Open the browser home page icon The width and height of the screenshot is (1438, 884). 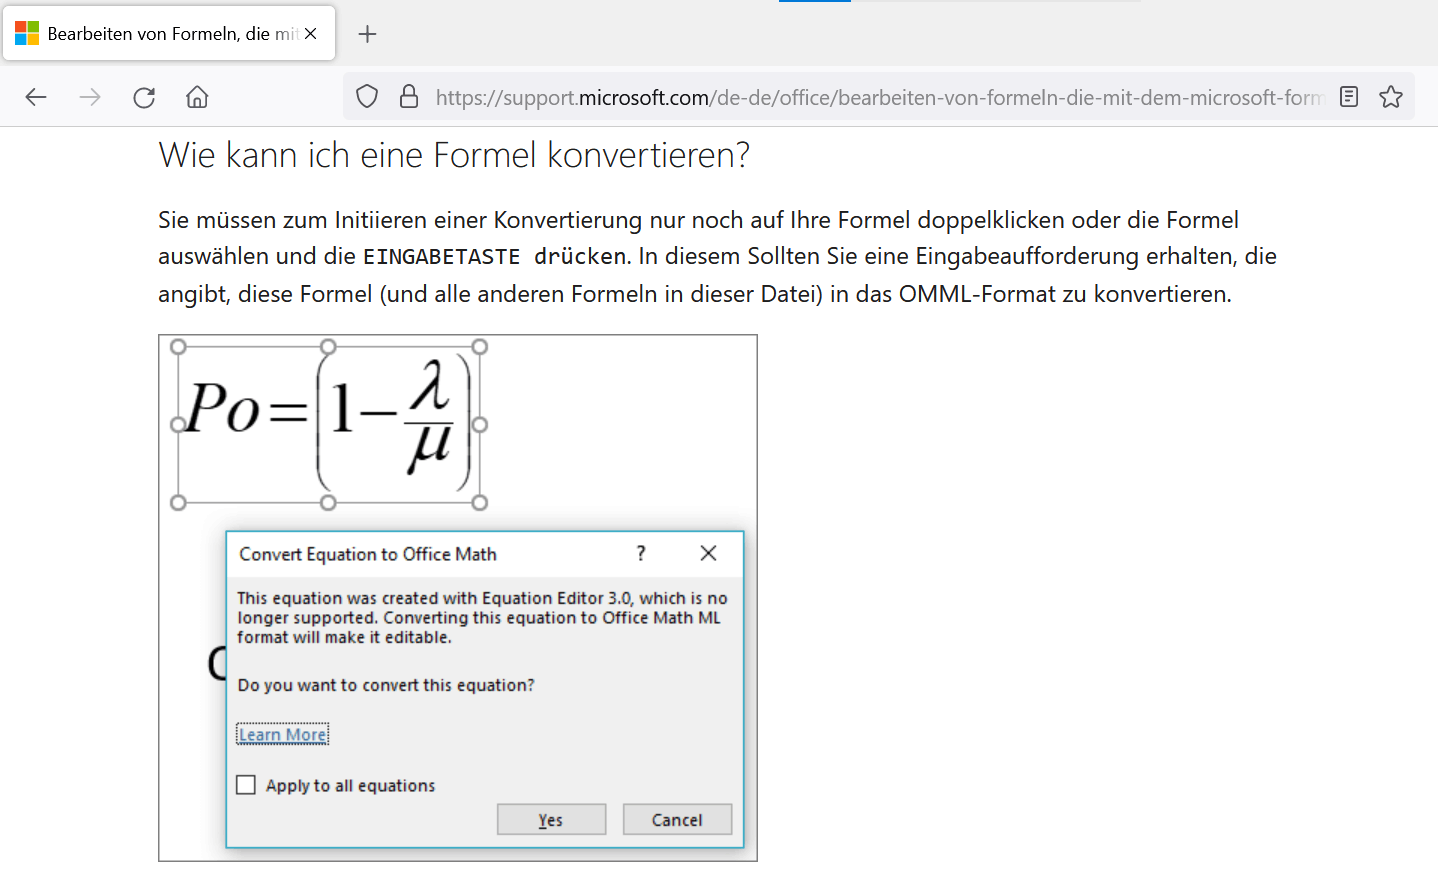point(197,97)
